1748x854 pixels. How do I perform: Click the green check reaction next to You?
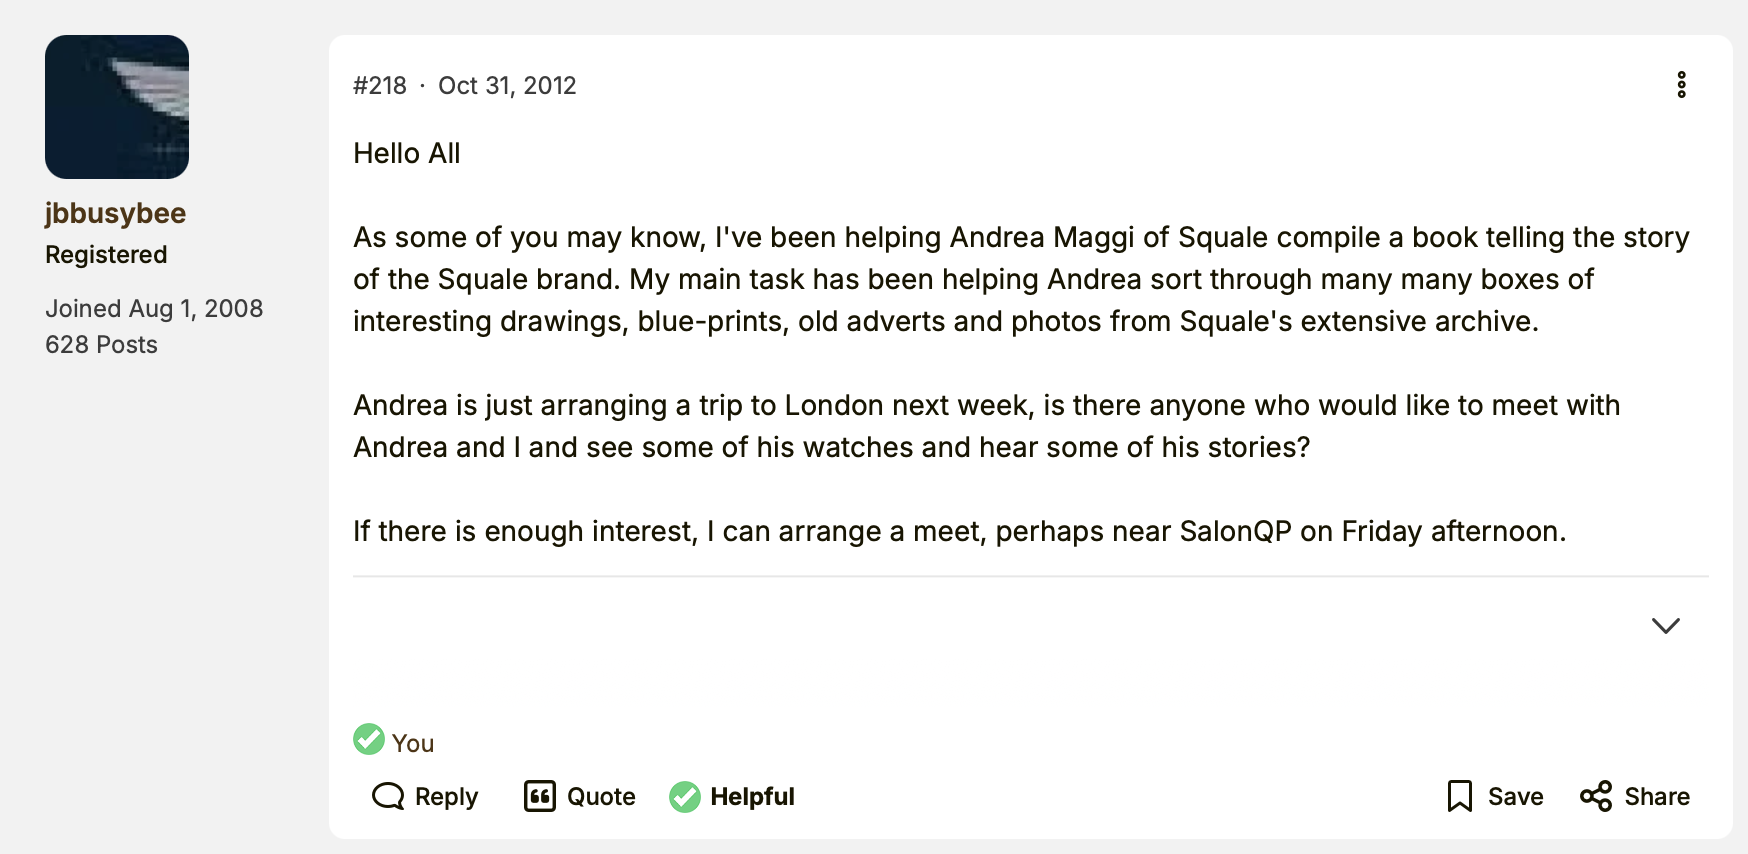[369, 739]
